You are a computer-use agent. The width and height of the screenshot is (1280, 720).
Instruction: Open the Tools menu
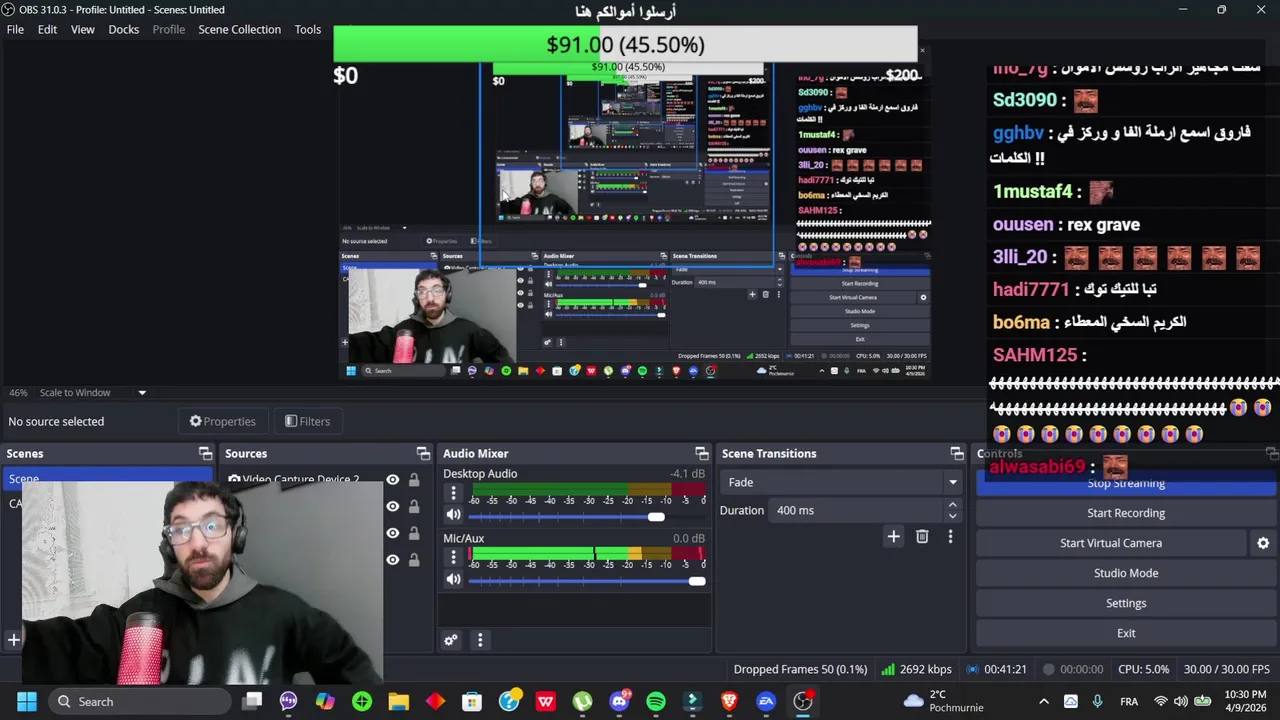point(308,29)
